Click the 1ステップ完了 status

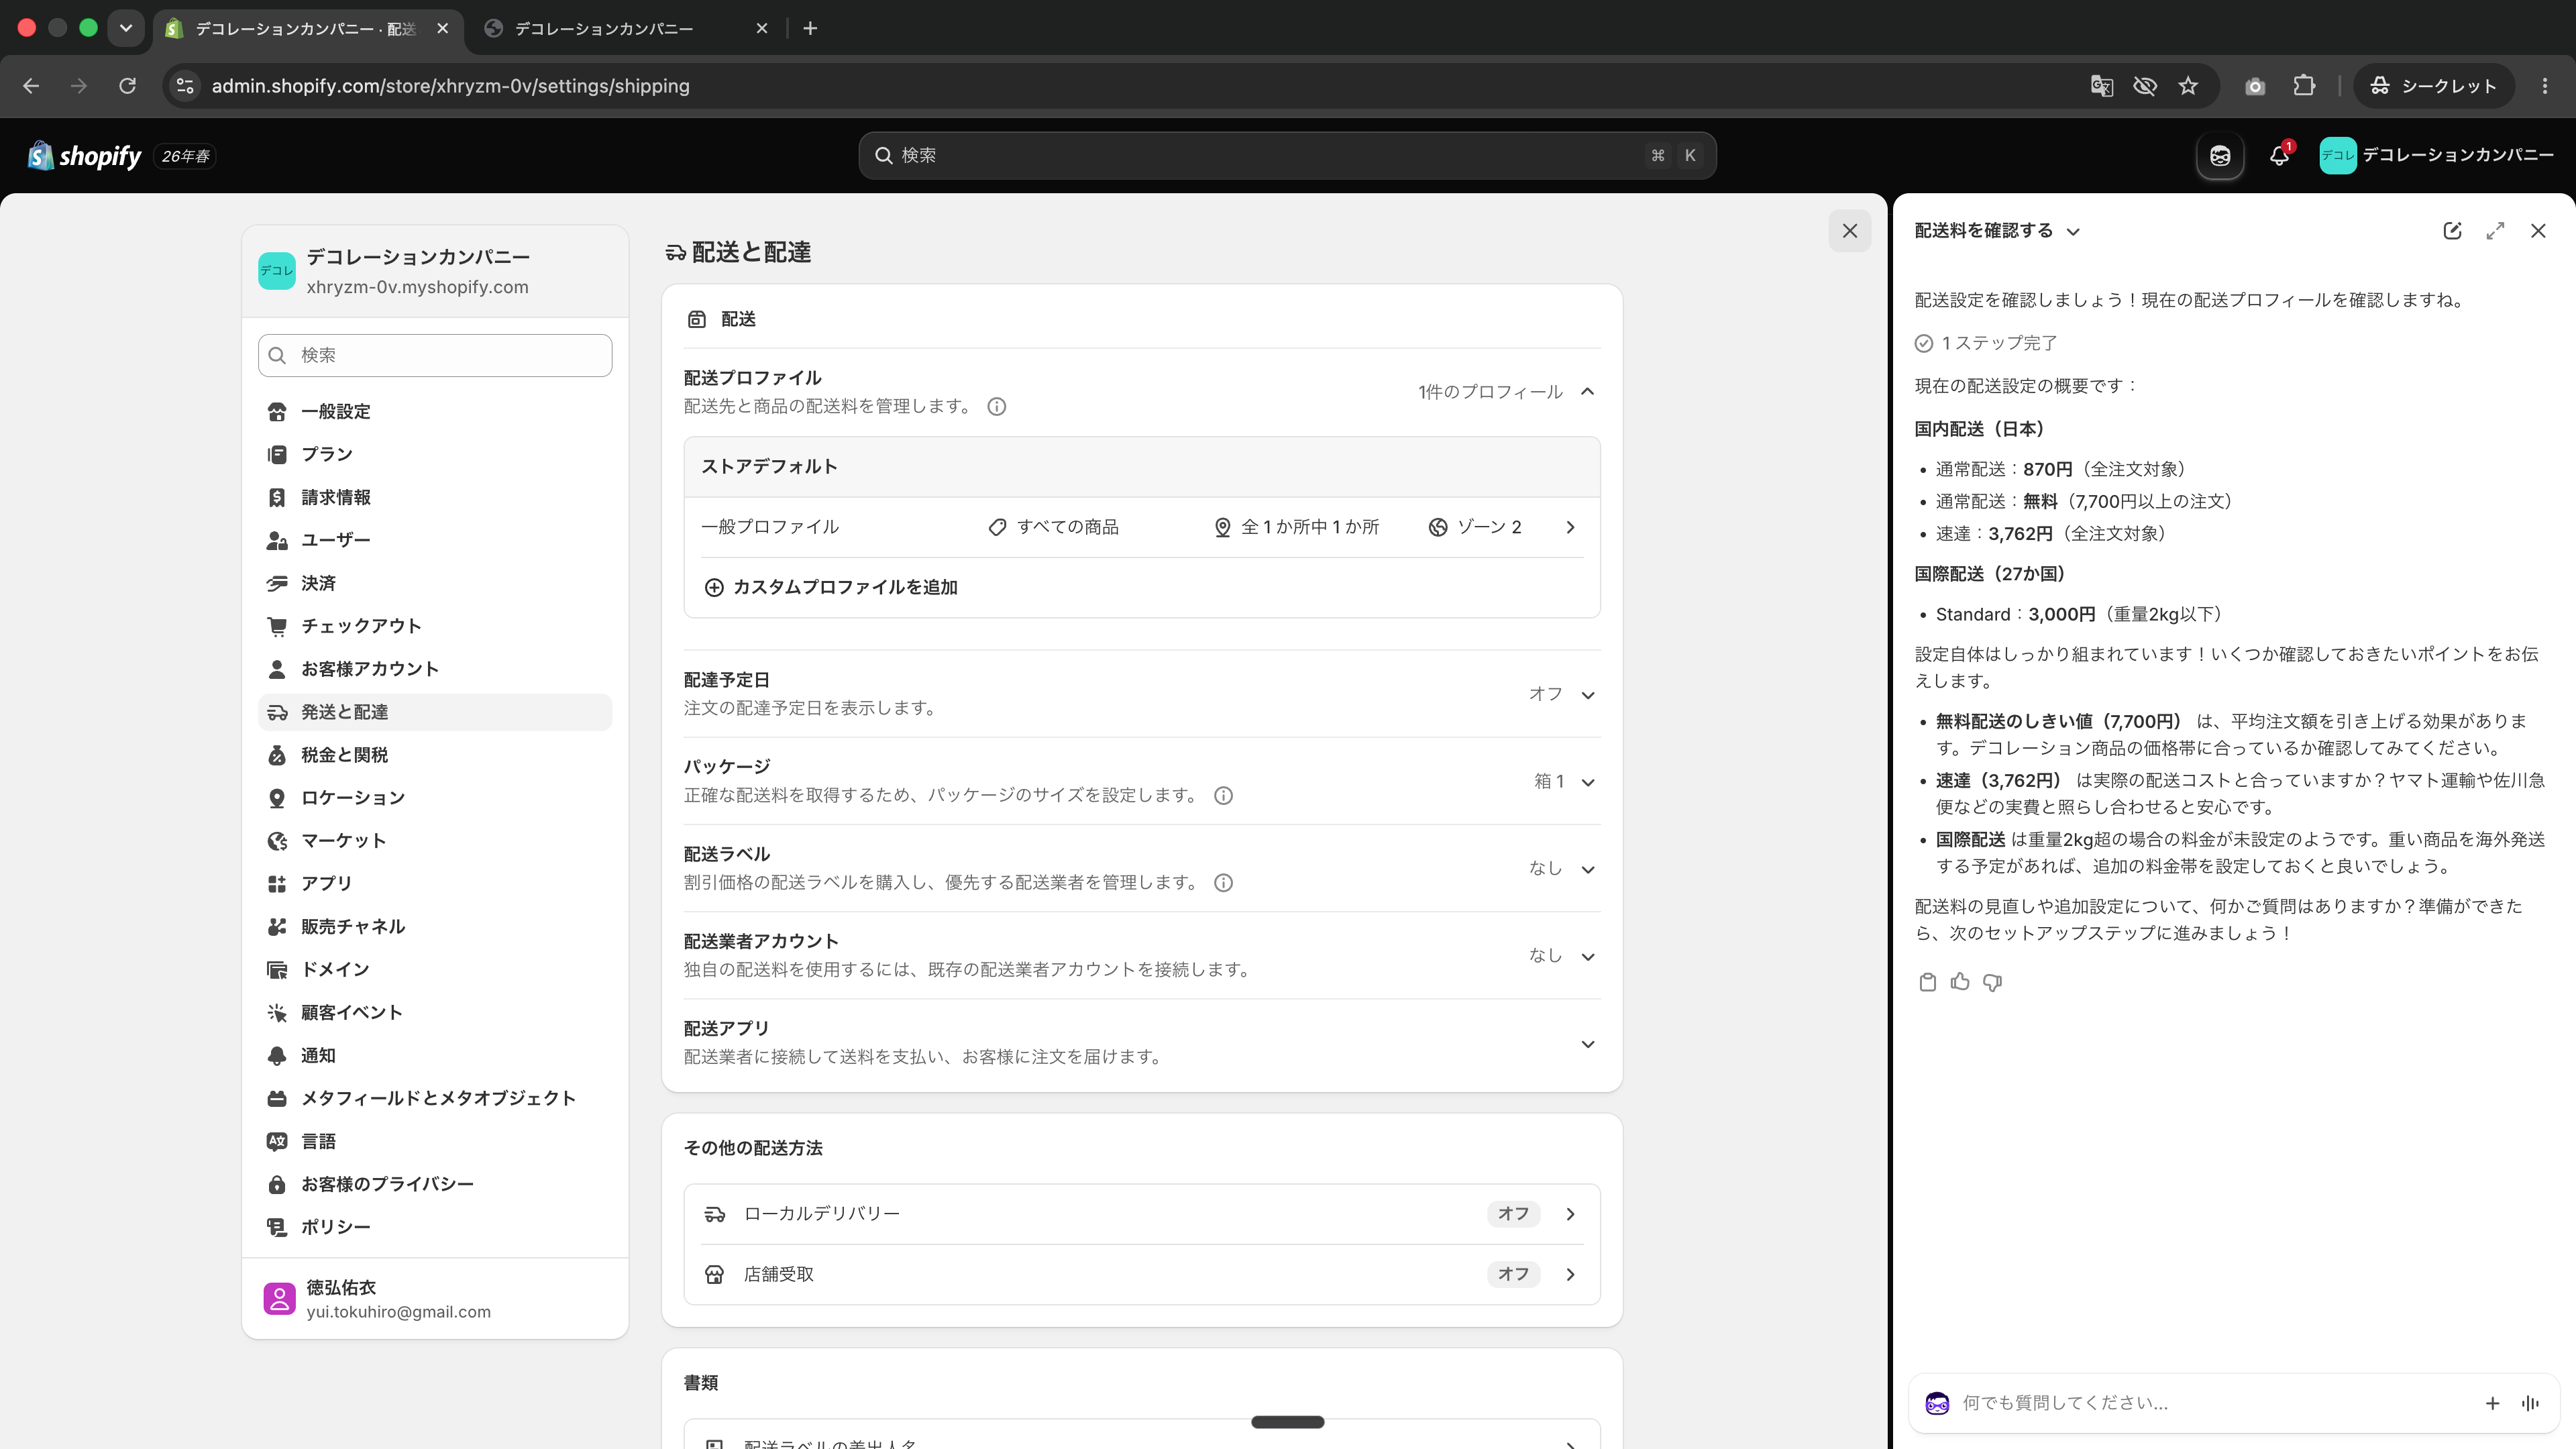click(1986, 343)
